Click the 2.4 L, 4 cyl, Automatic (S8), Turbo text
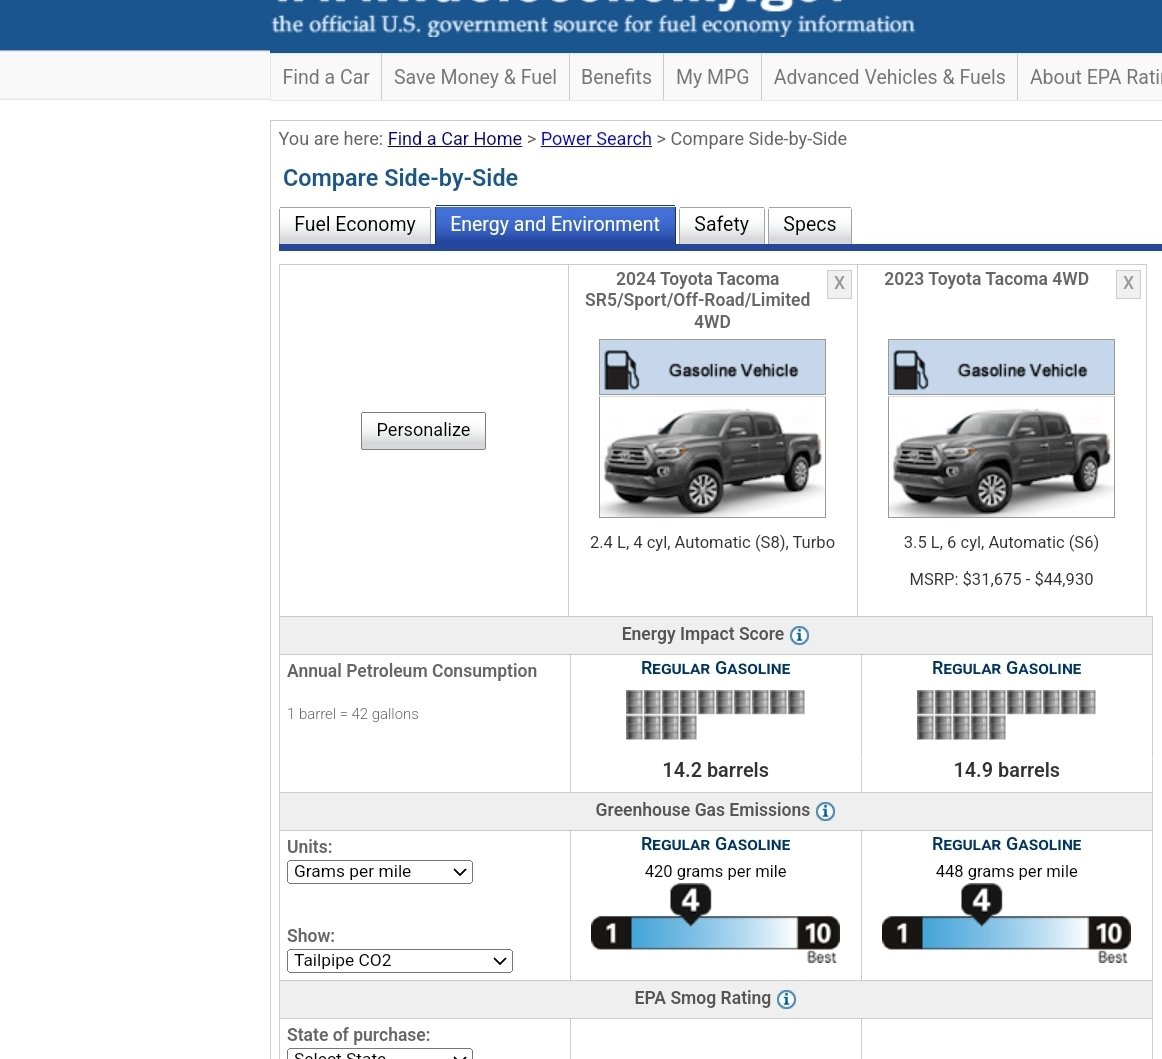Viewport: 1162px width, 1059px height. point(712,542)
